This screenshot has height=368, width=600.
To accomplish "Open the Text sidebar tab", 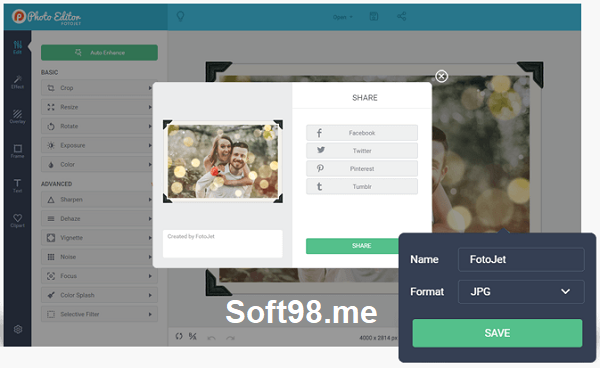I will [17, 186].
